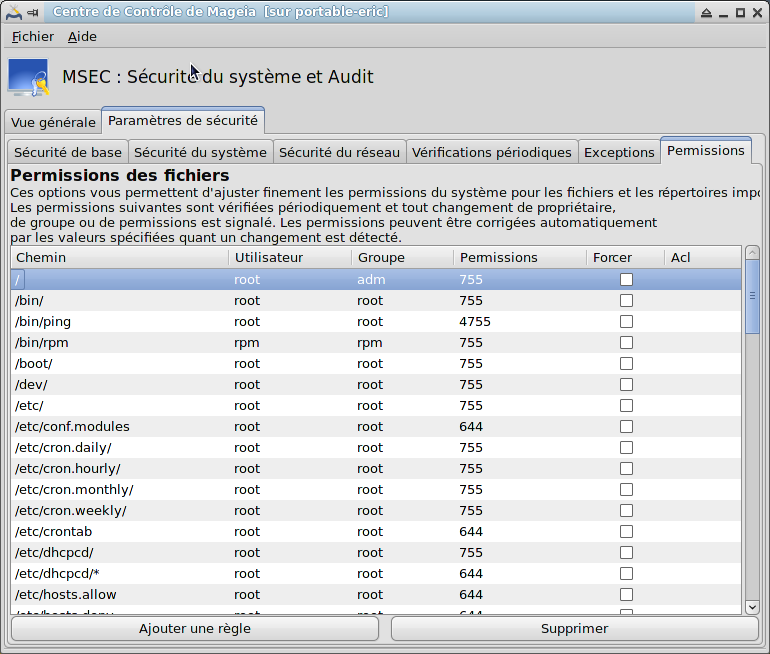Click the Mageia window menu icon in title bar

coord(13,12)
